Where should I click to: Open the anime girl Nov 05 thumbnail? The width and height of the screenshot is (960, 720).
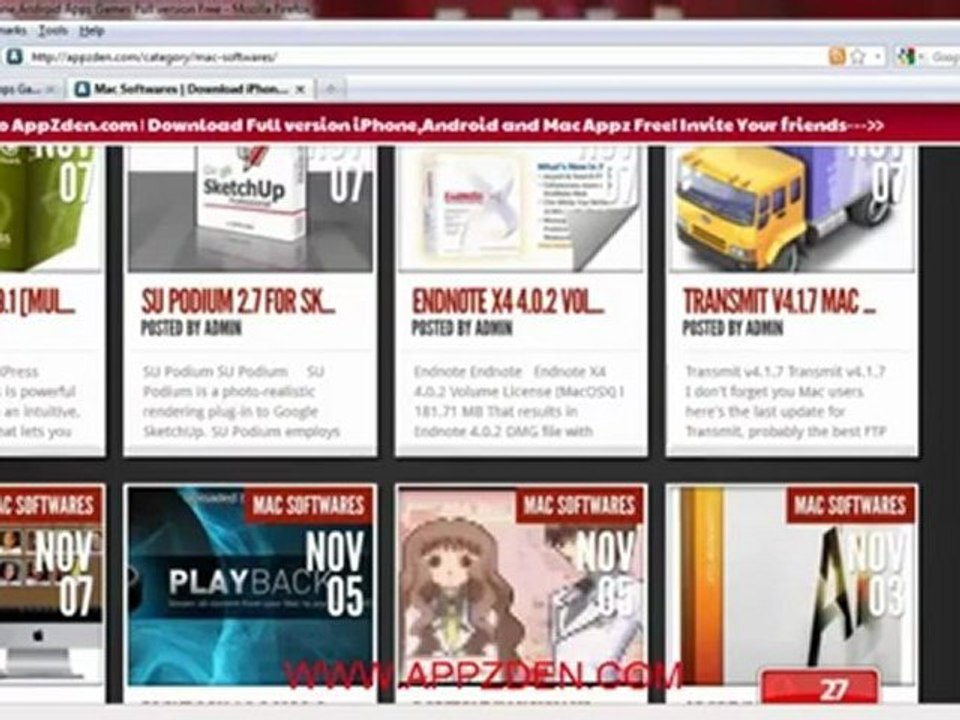(521, 586)
